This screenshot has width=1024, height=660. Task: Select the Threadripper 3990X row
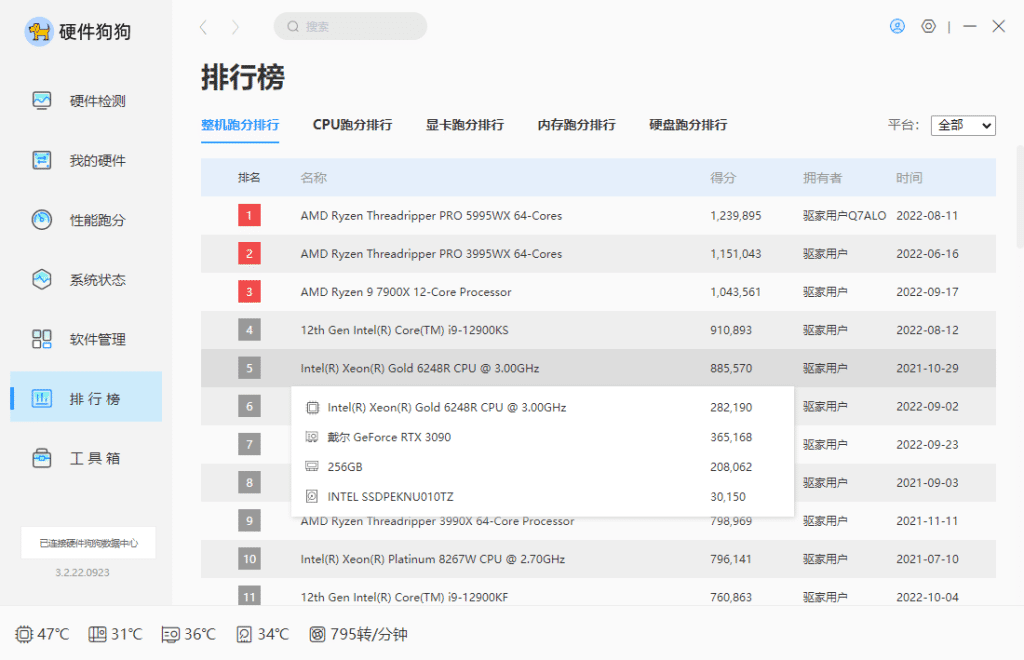pos(598,522)
